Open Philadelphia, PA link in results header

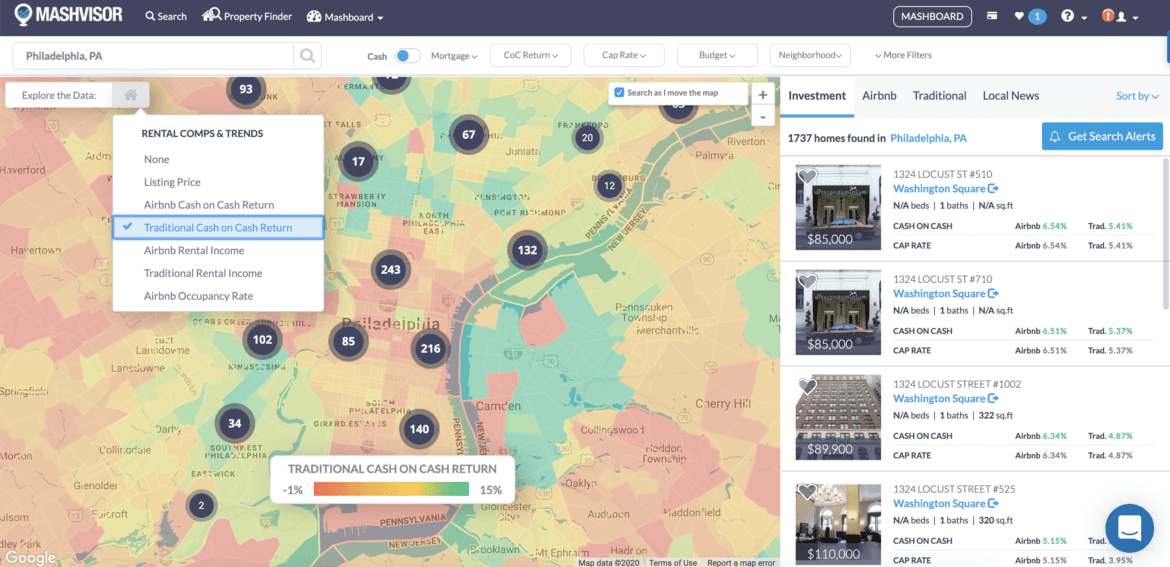tap(929, 138)
